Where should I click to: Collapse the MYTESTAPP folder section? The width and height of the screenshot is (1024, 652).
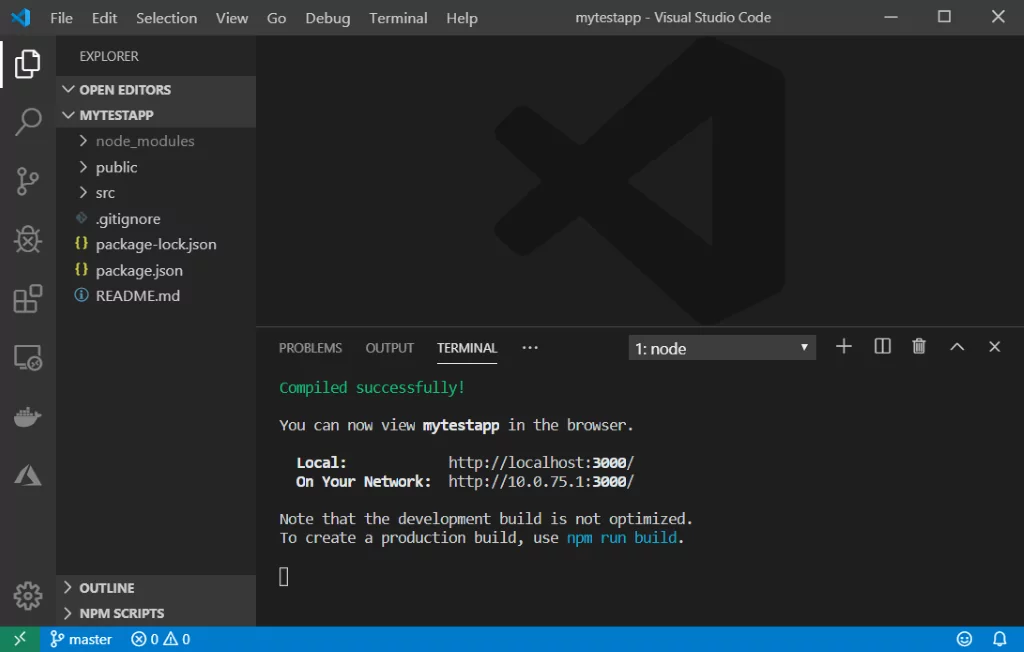click(x=157, y=115)
